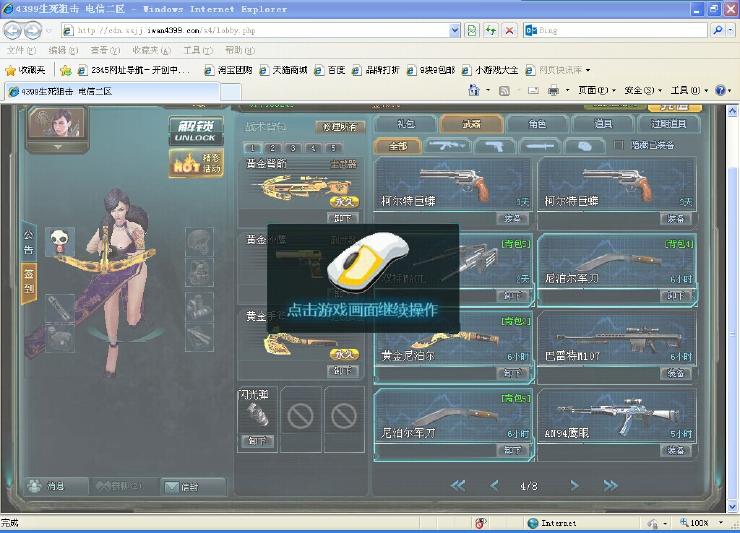Filter weapons by the rifle icon
The image size is (740, 533).
tap(446, 146)
